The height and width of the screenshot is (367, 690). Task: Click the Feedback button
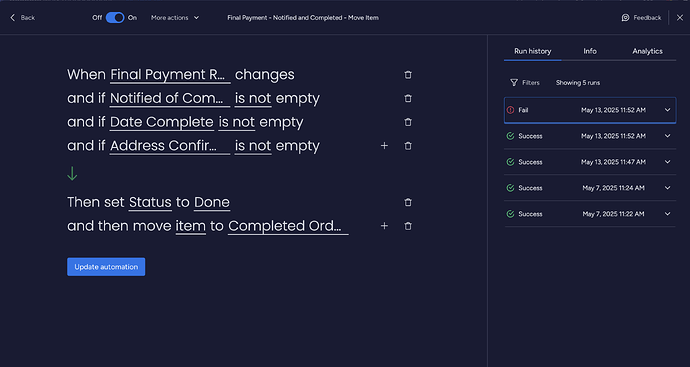[x=641, y=18]
